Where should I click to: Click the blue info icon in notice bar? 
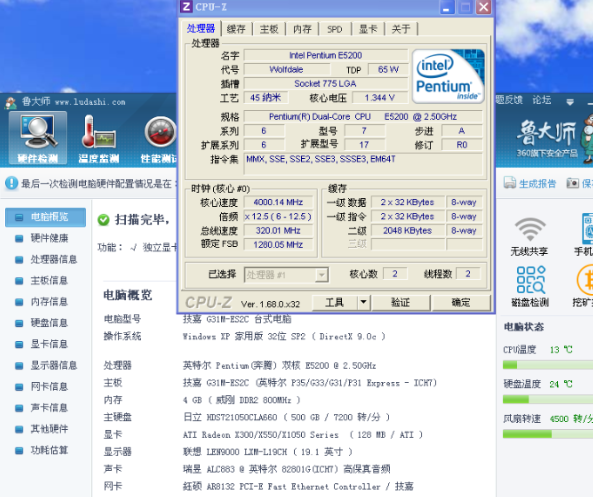coord(11,183)
